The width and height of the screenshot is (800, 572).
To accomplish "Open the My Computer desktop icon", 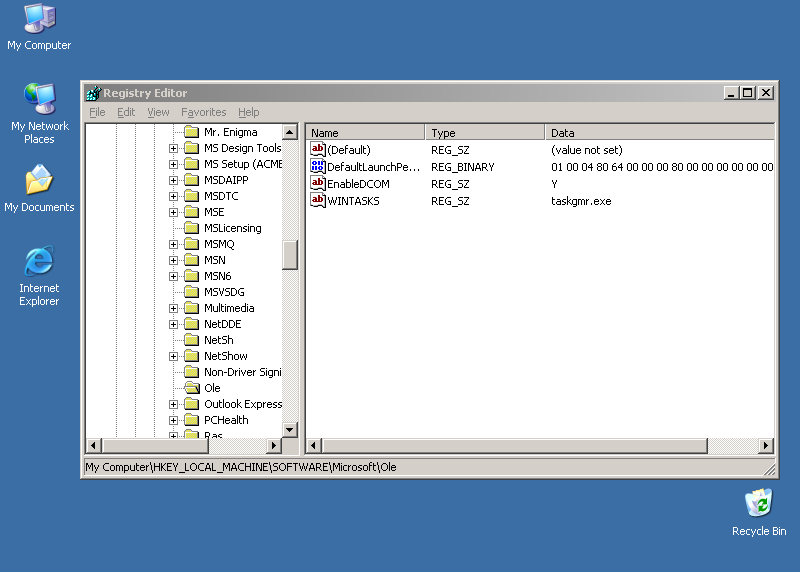I will pyautogui.click(x=39, y=28).
